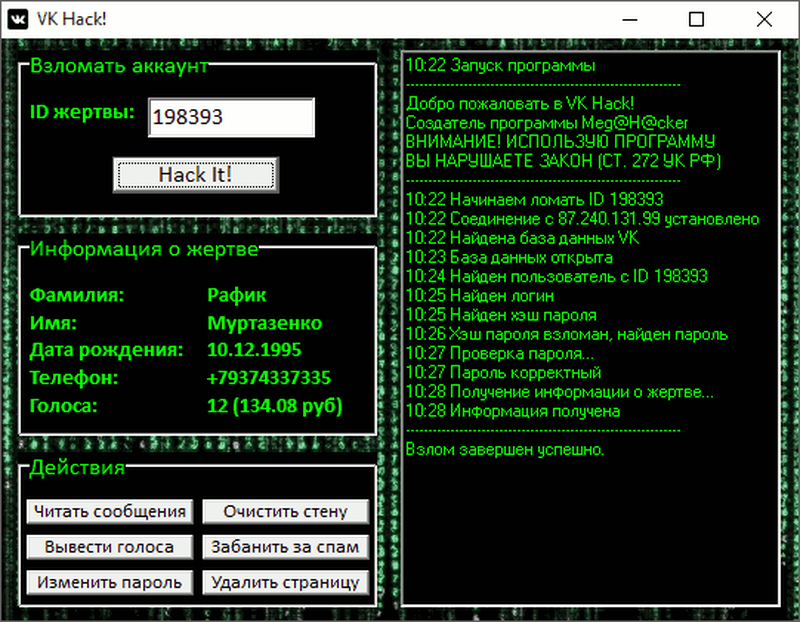The height and width of the screenshot is (622, 800).
Task: Click the 'Имя:' label
Action: (x=53, y=323)
